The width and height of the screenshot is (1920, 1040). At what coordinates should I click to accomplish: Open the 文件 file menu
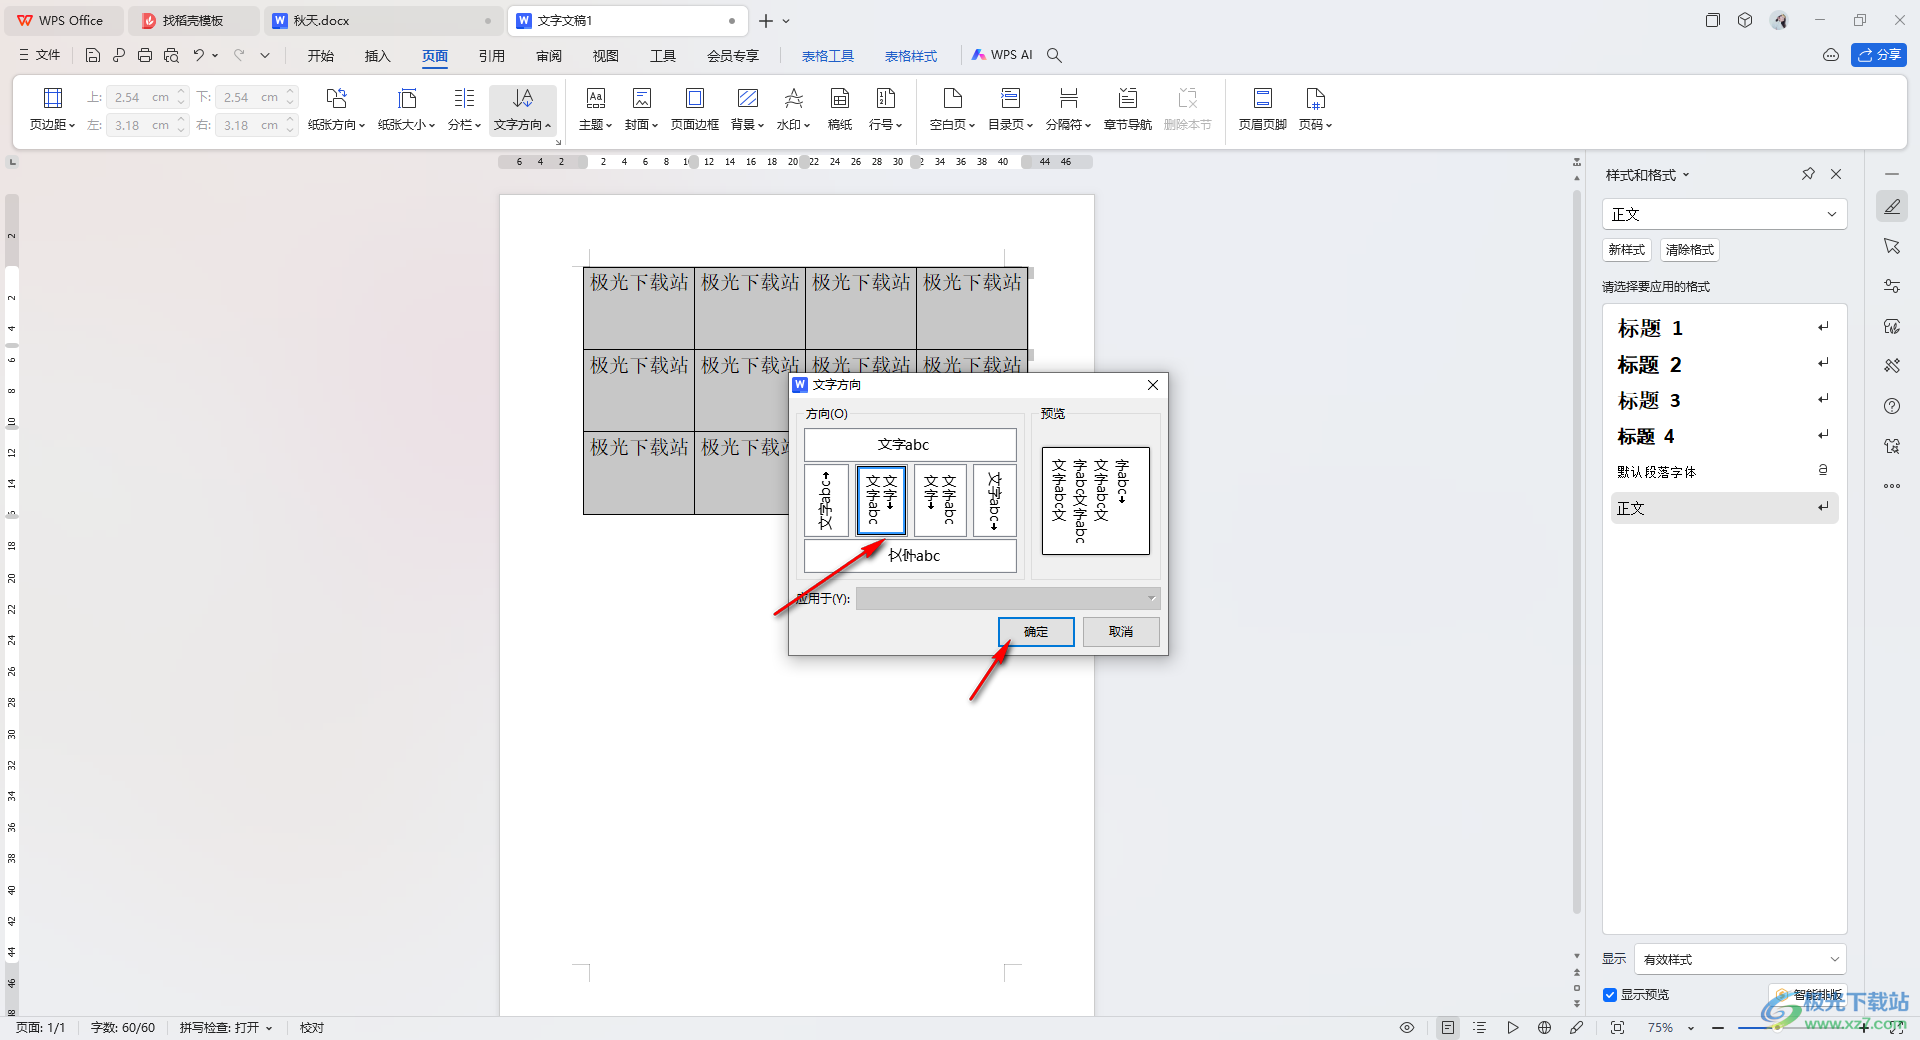point(40,55)
